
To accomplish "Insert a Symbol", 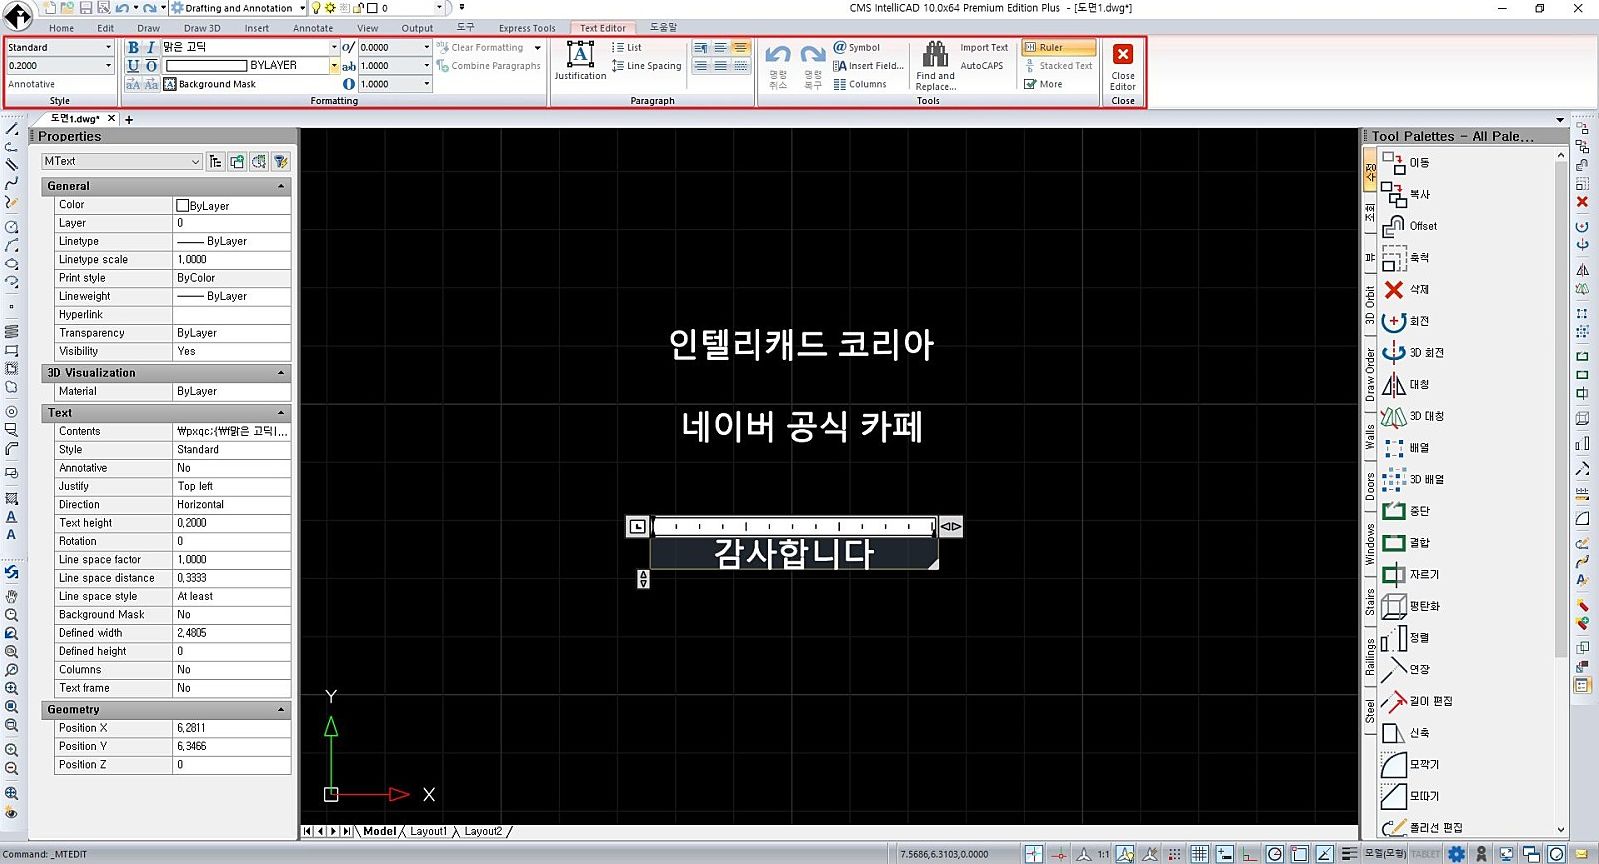I will pos(857,47).
